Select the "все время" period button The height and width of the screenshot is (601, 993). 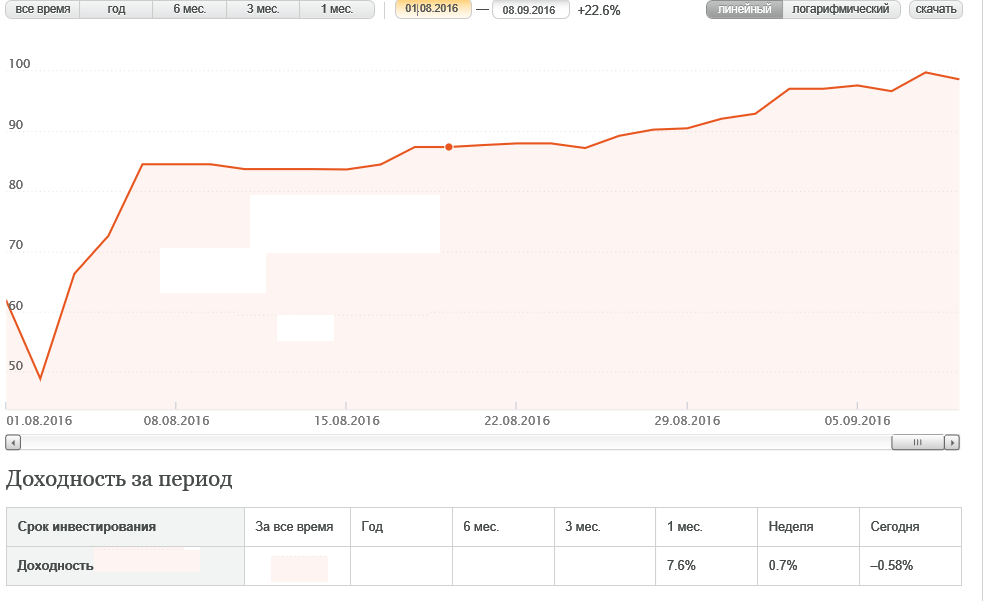pos(42,9)
